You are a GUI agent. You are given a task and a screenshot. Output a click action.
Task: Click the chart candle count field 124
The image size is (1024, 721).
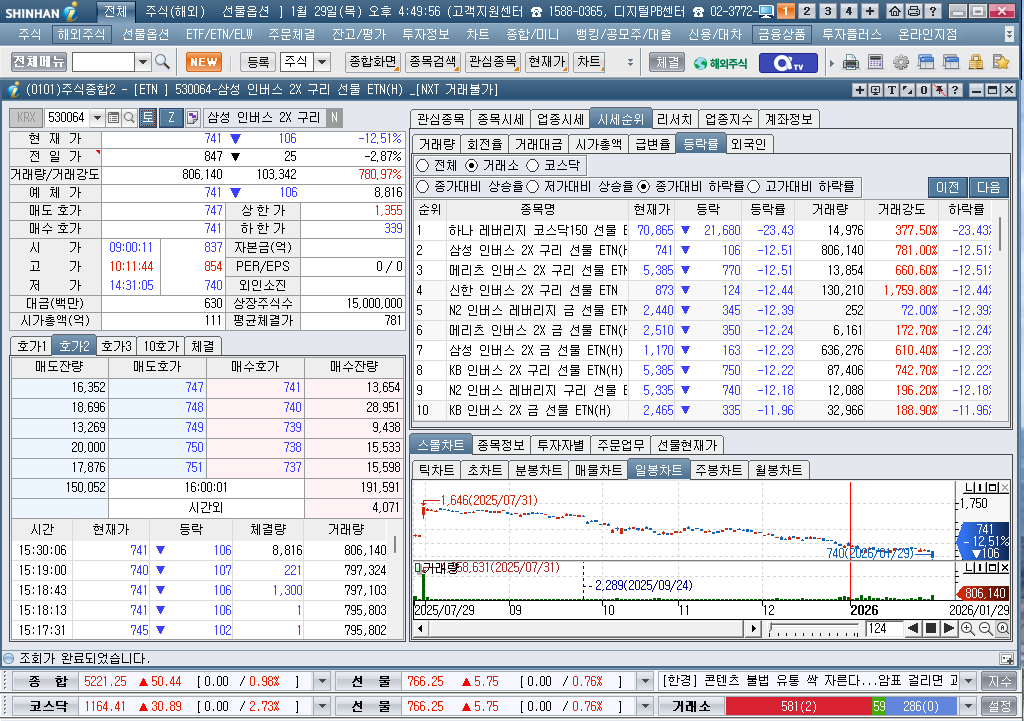884,629
